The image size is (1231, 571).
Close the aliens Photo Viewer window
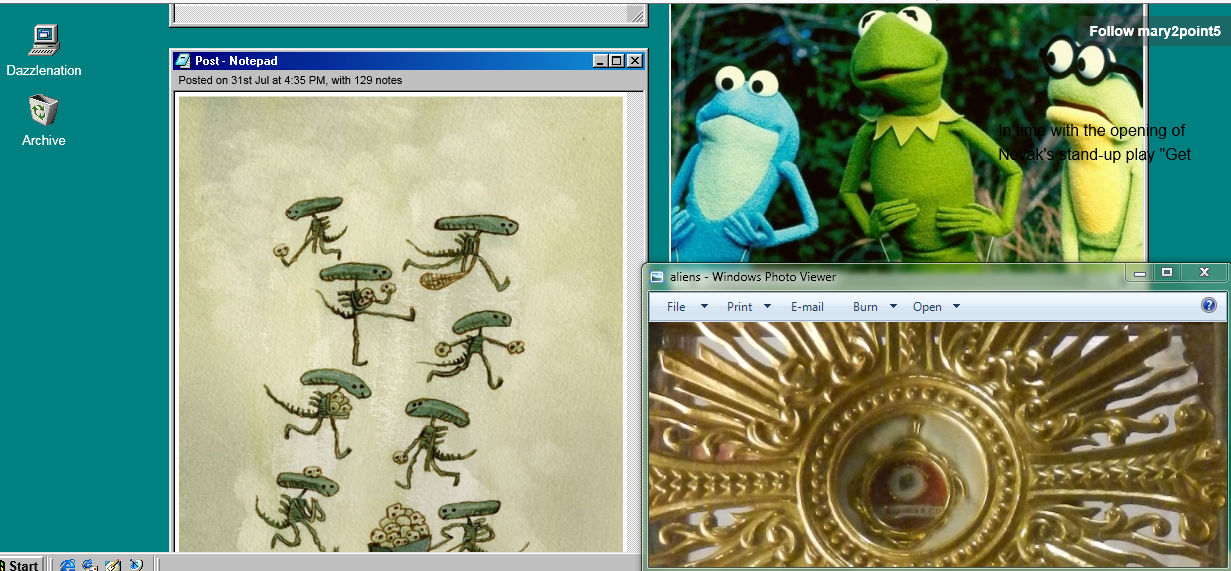[1203, 273]
